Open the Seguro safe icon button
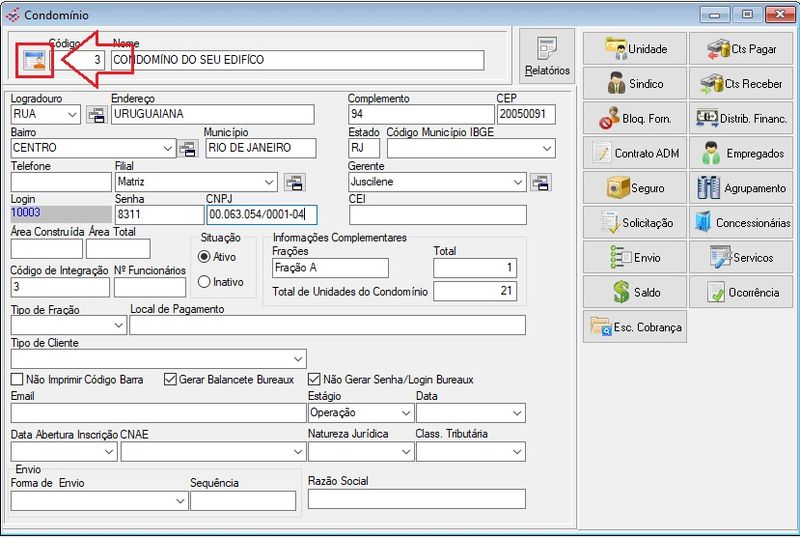The height and width of the screenshot is (538, 800). 635,188
